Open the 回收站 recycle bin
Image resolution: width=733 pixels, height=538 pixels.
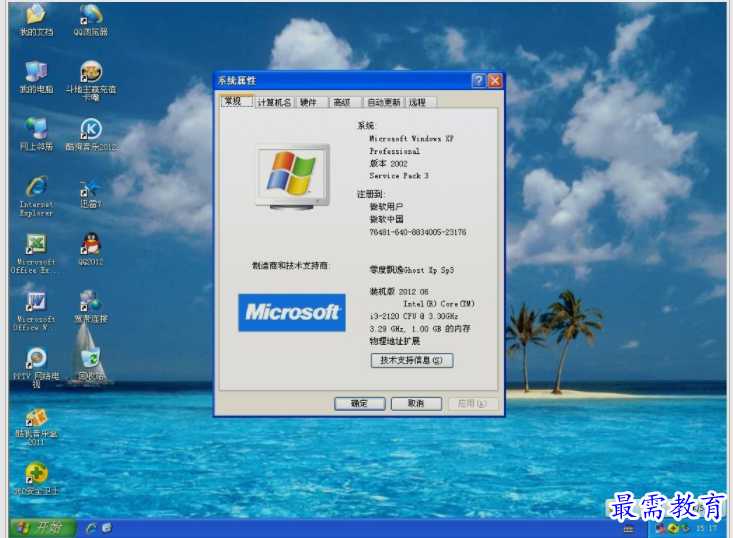(x=91, y=364)
